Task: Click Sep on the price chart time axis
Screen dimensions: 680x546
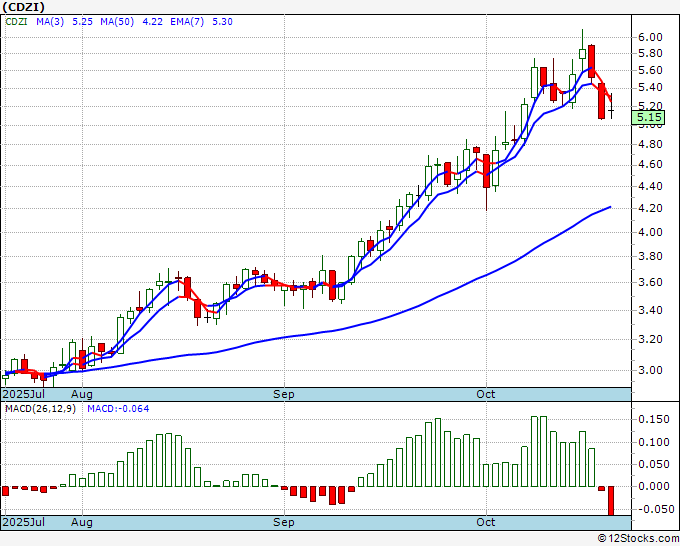Action: click(x=283, y=394)
